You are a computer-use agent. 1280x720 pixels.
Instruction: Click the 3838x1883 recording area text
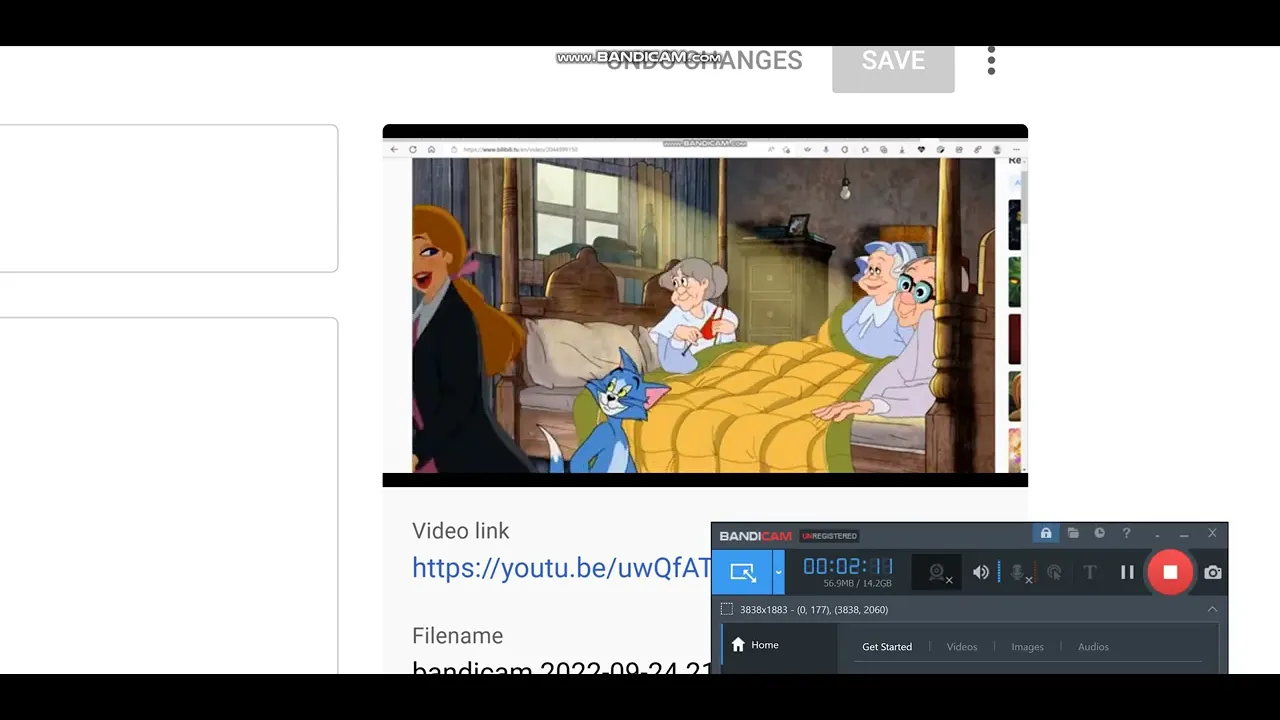814,609
